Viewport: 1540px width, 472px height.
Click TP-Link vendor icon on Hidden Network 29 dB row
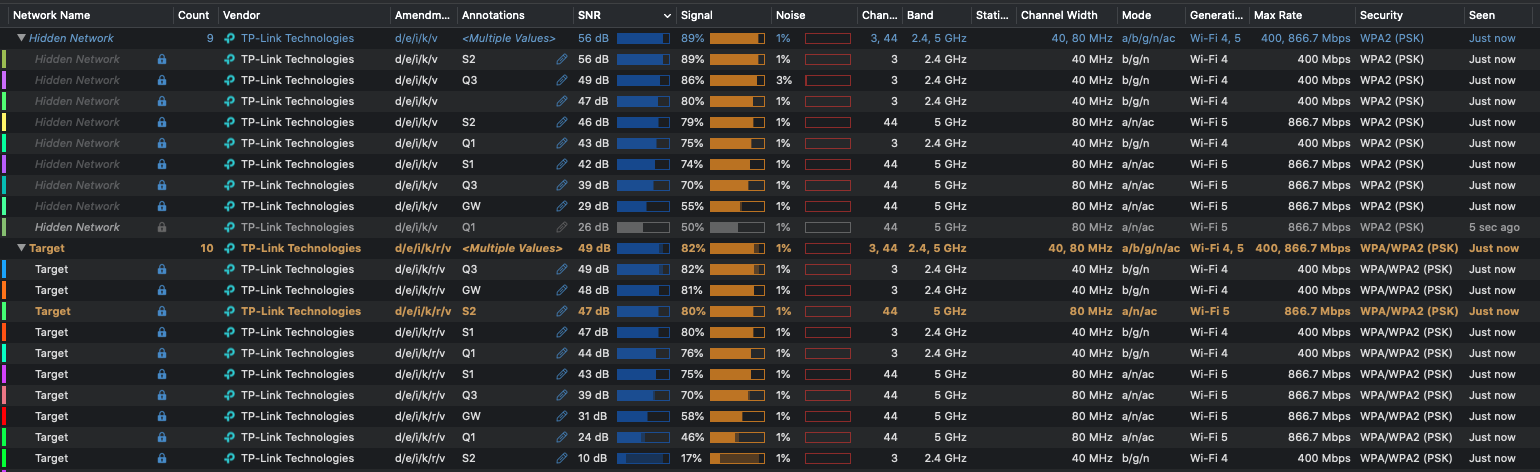click(230, 206)
